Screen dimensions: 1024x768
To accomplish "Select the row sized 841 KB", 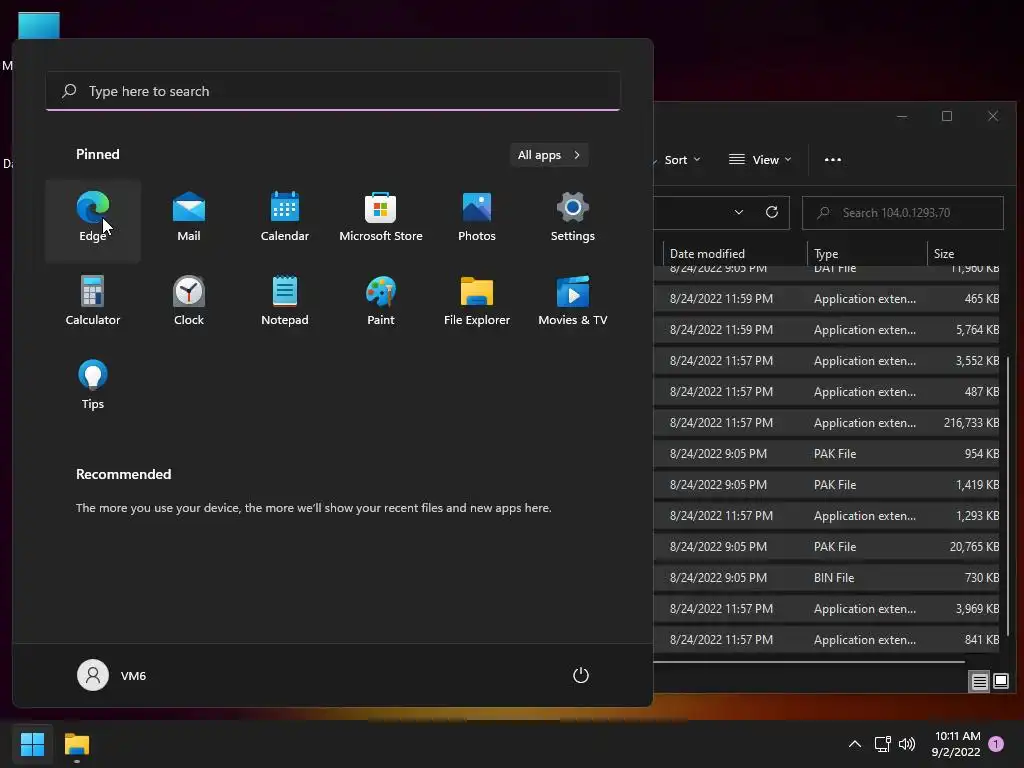I will tap(827, 640).
